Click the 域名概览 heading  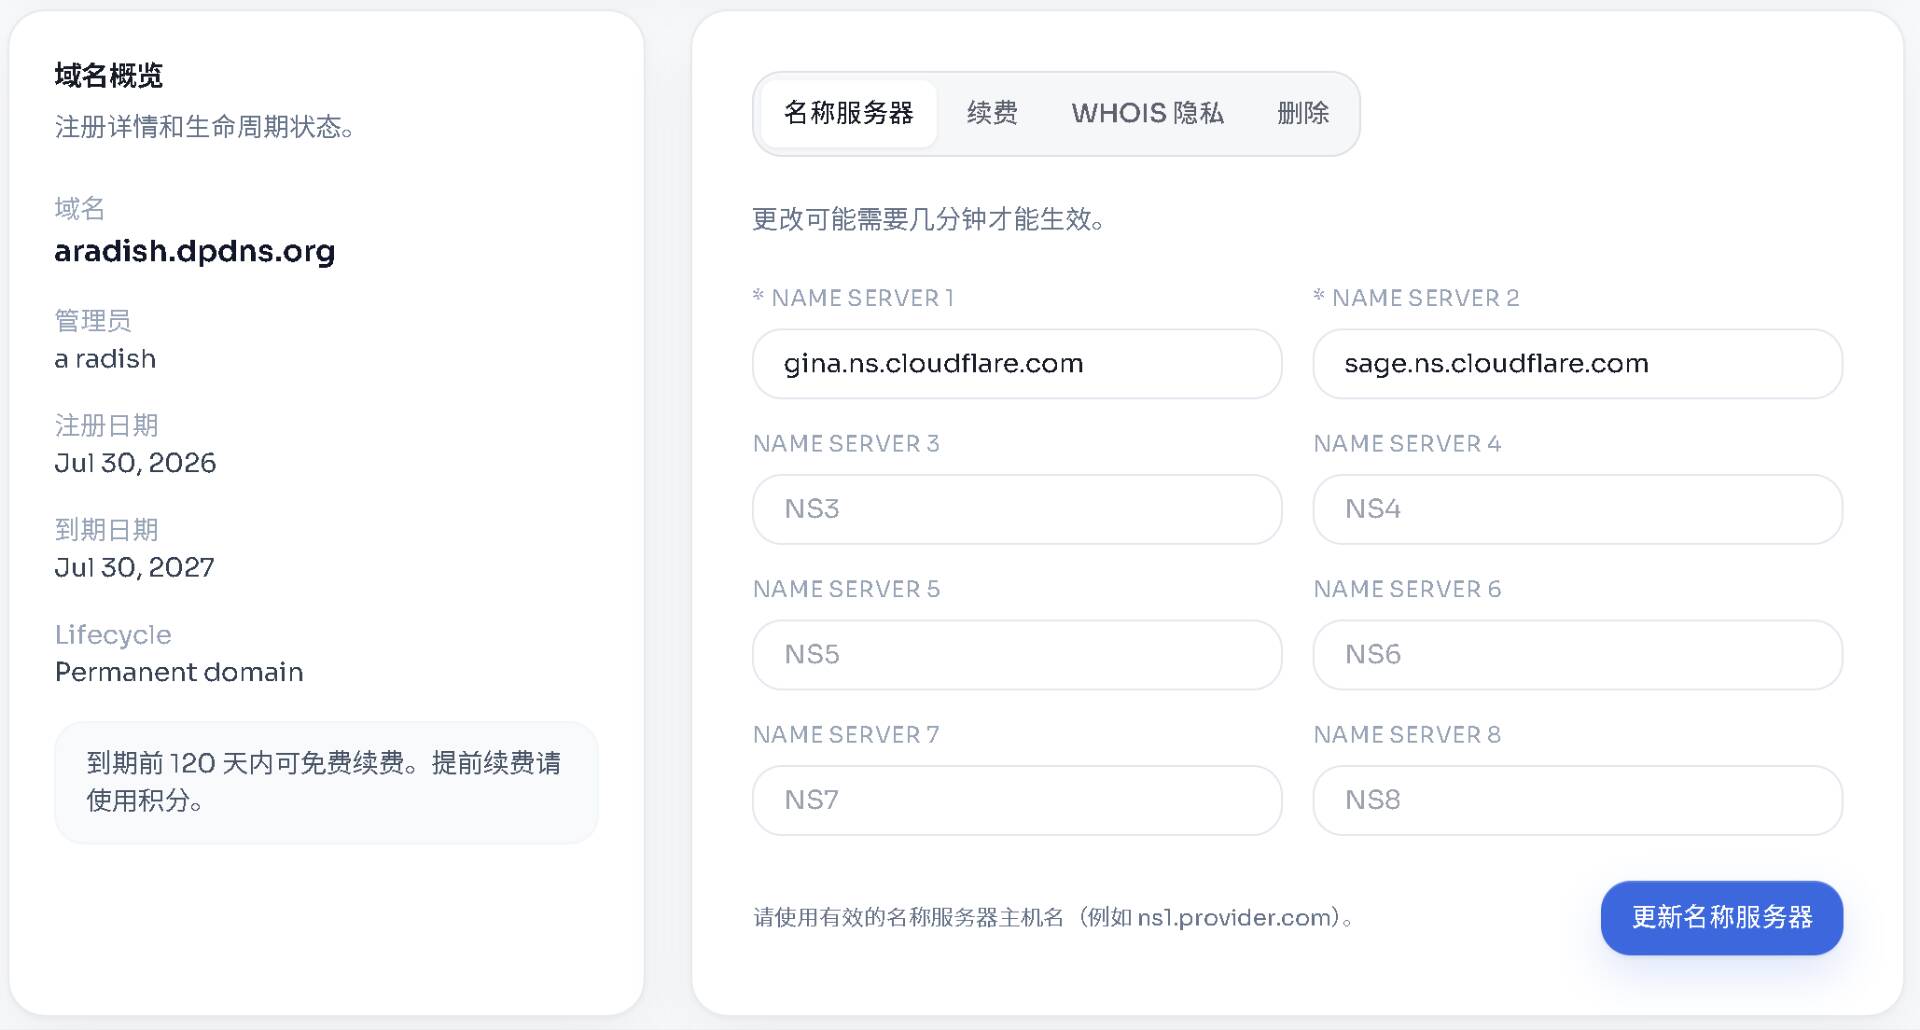108,75
